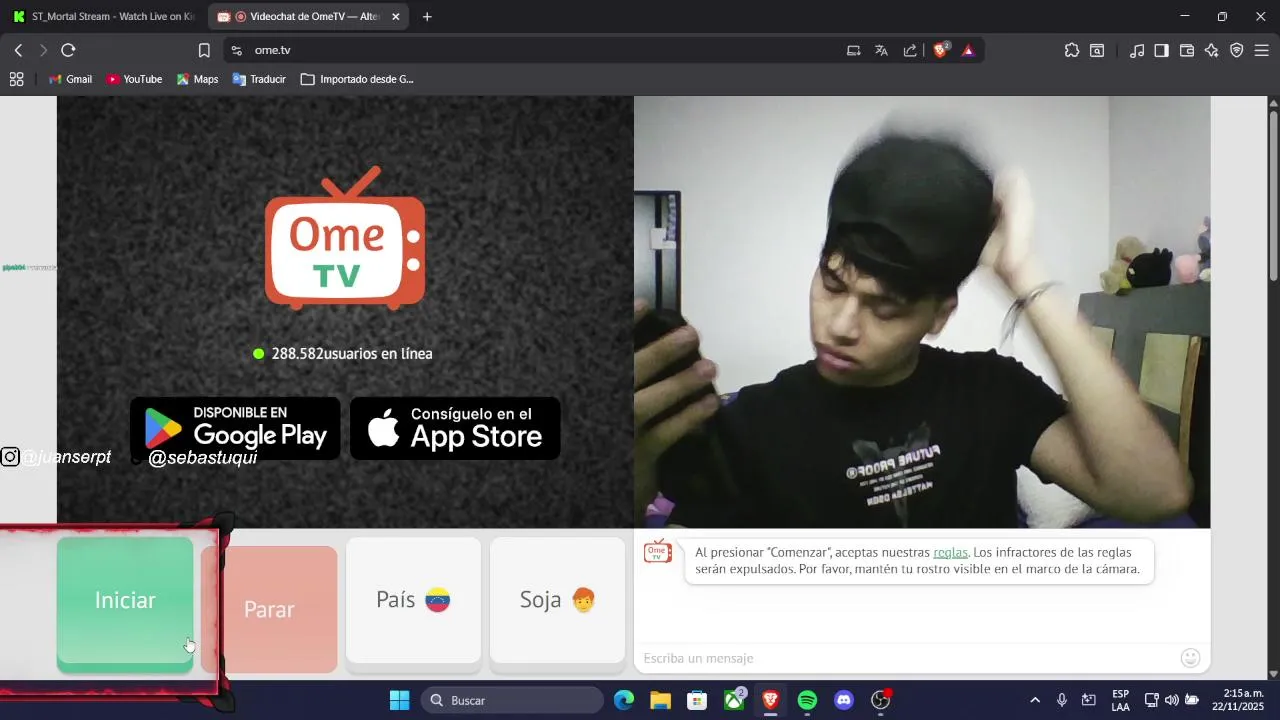Open Leo AI sparkle icon
This screenshot has height=720, width=1280.
coord(1212,50)
